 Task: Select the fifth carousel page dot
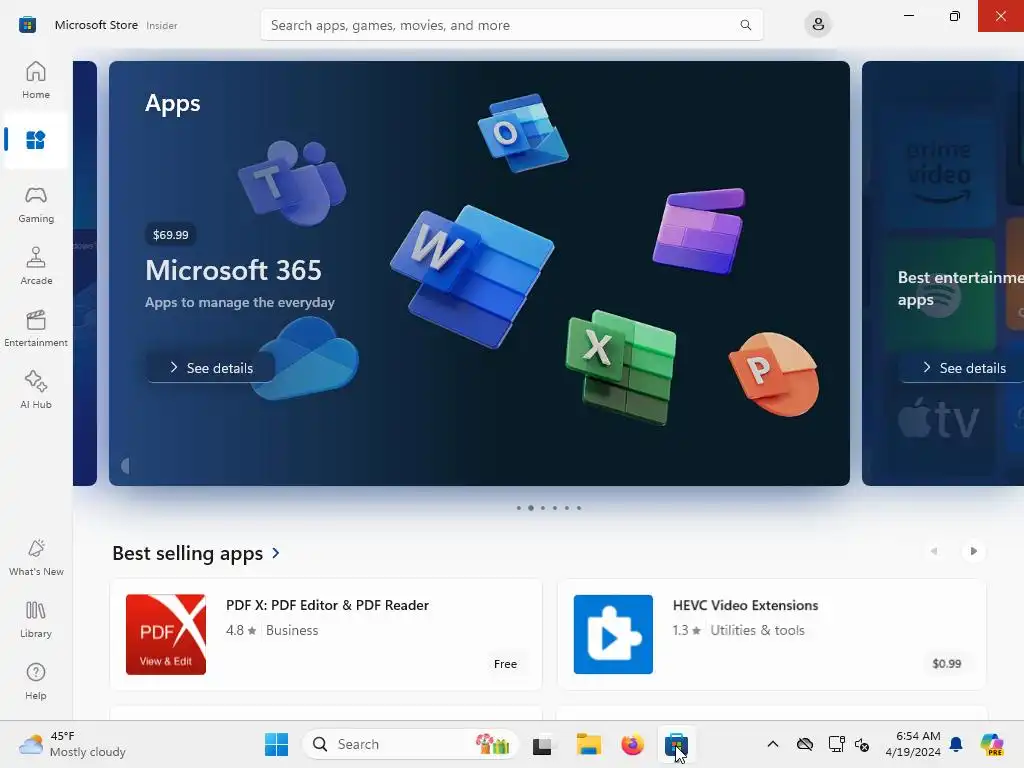[567, 508]
